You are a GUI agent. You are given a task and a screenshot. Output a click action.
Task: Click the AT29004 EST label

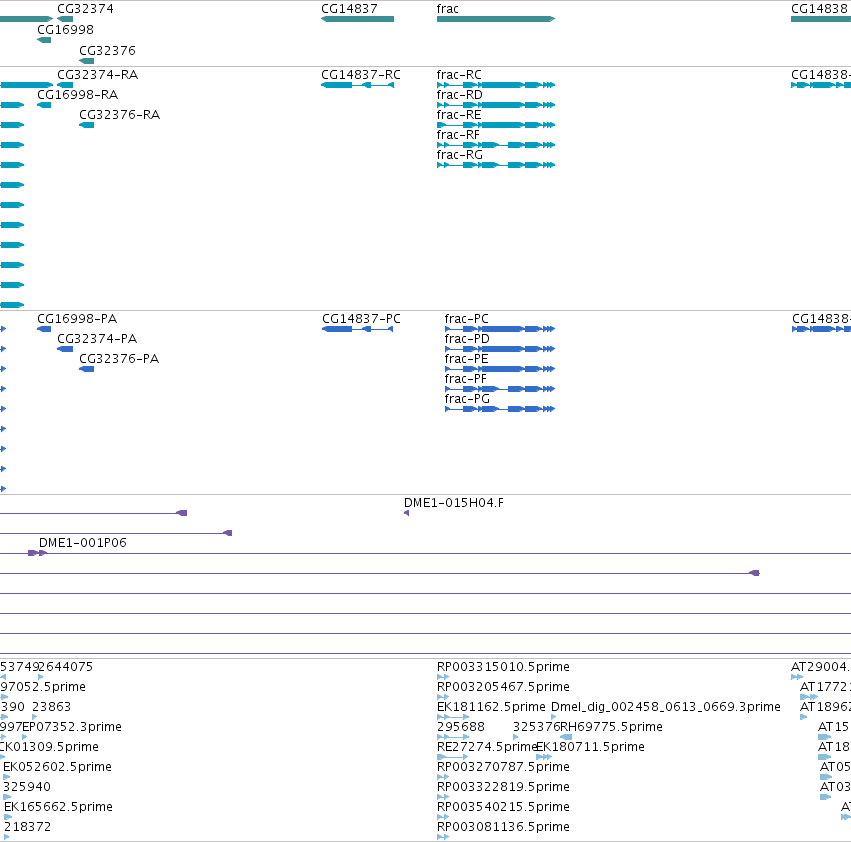pos(821,667)
